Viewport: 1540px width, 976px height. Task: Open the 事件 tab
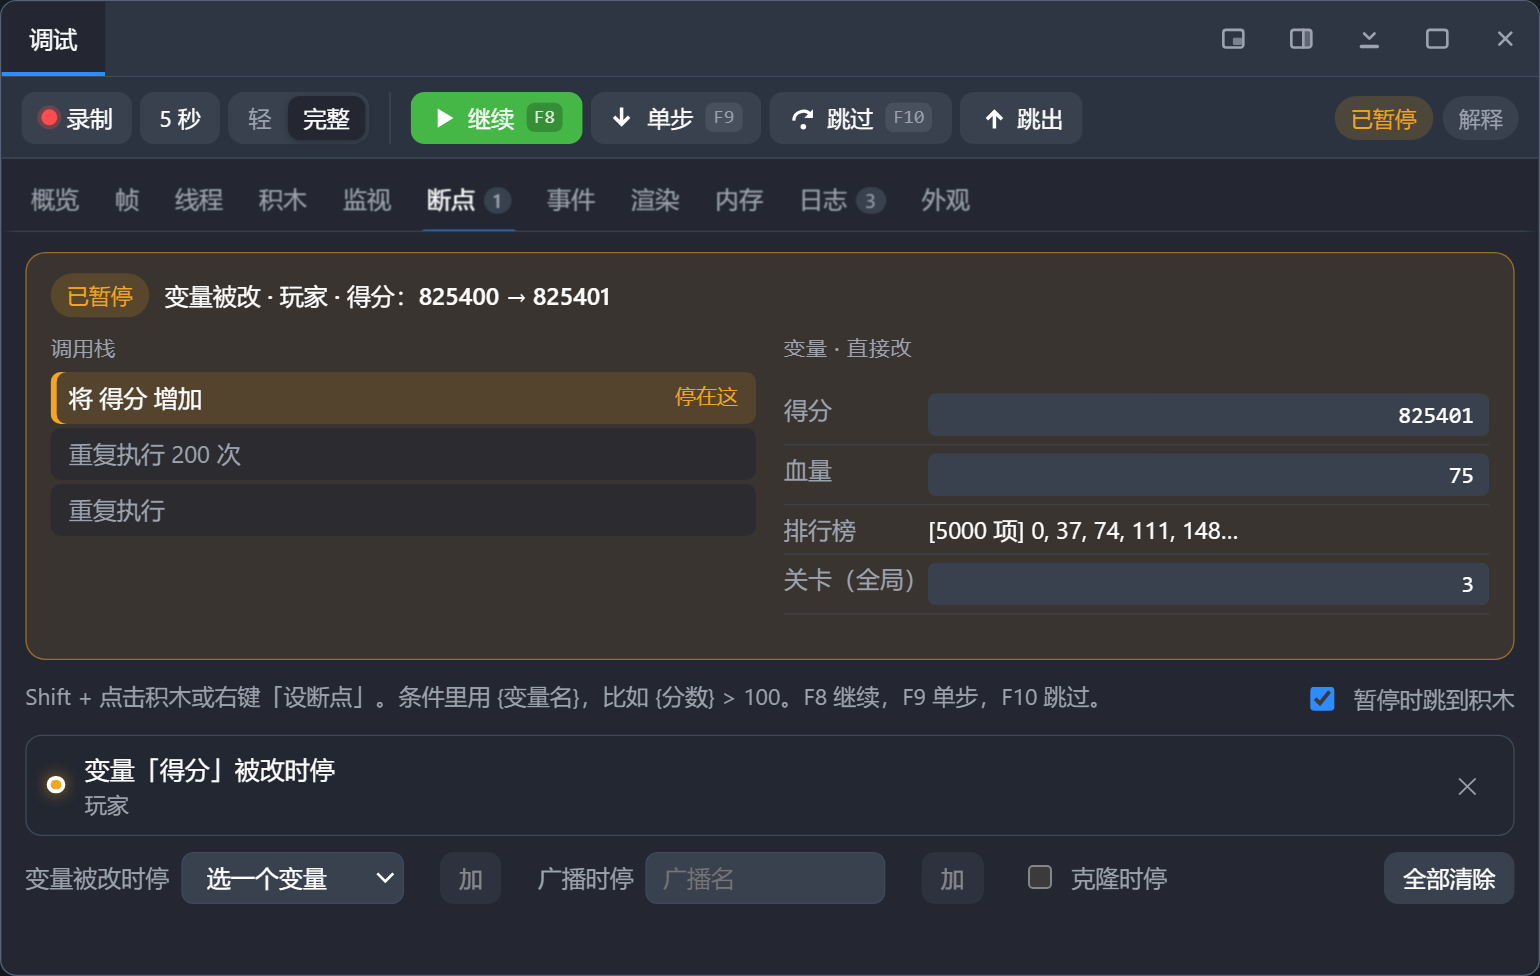(x=571, y=200)
